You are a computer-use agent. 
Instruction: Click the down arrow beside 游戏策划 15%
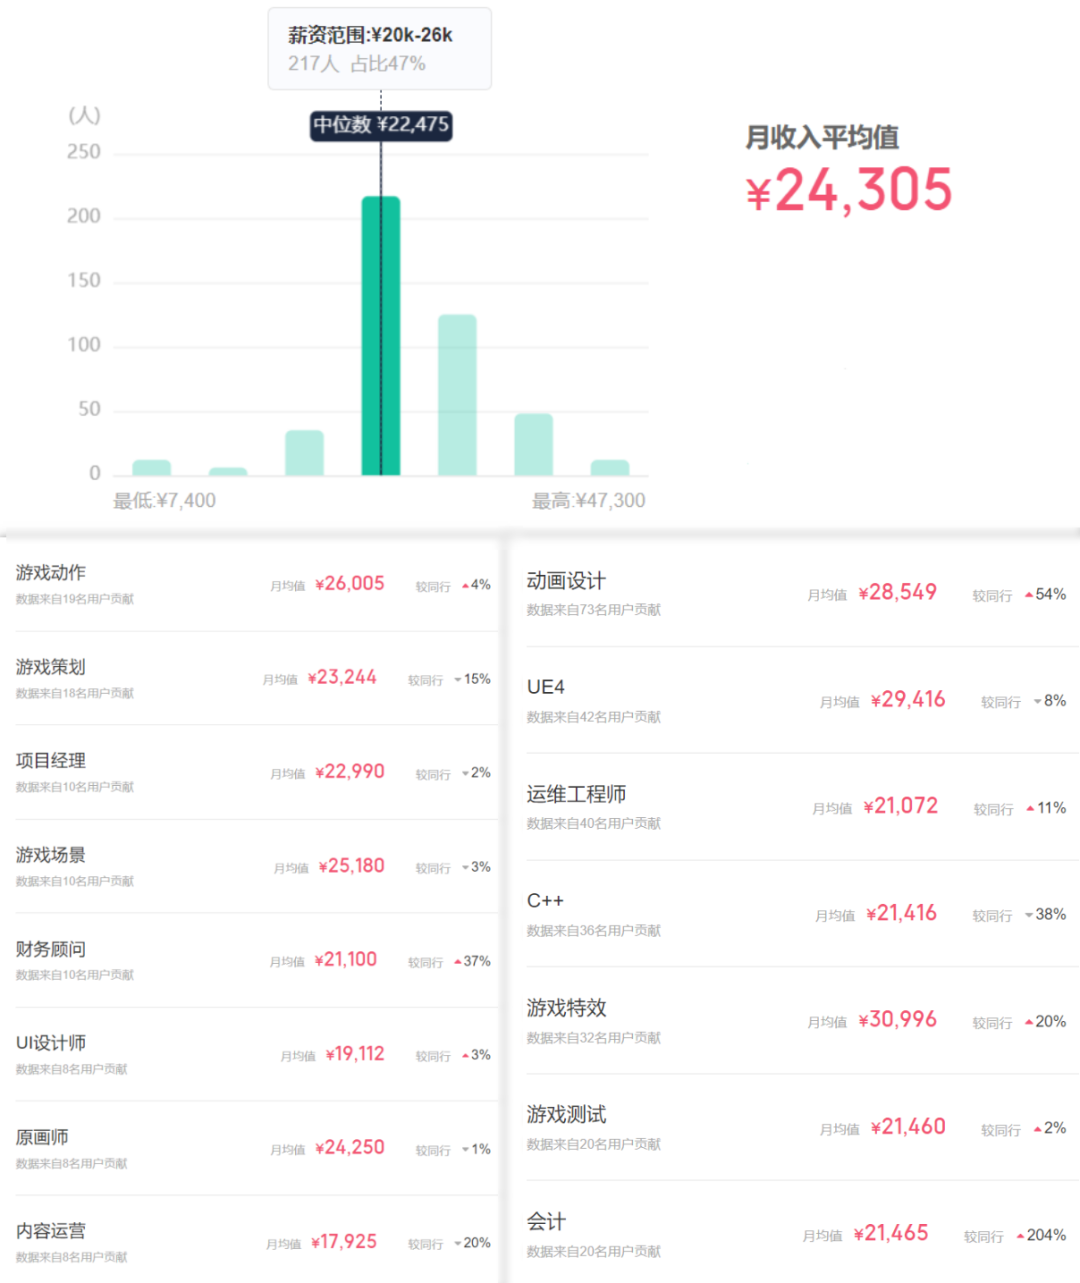[458, 680]
